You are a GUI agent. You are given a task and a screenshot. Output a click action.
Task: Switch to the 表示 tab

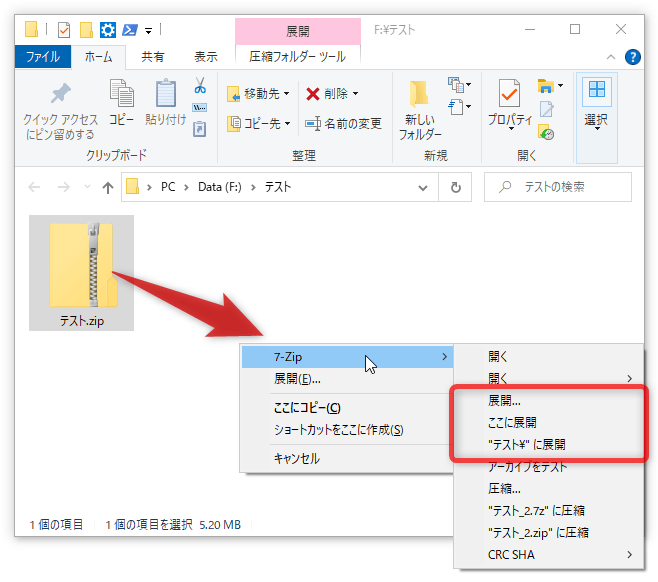(206, 57)
